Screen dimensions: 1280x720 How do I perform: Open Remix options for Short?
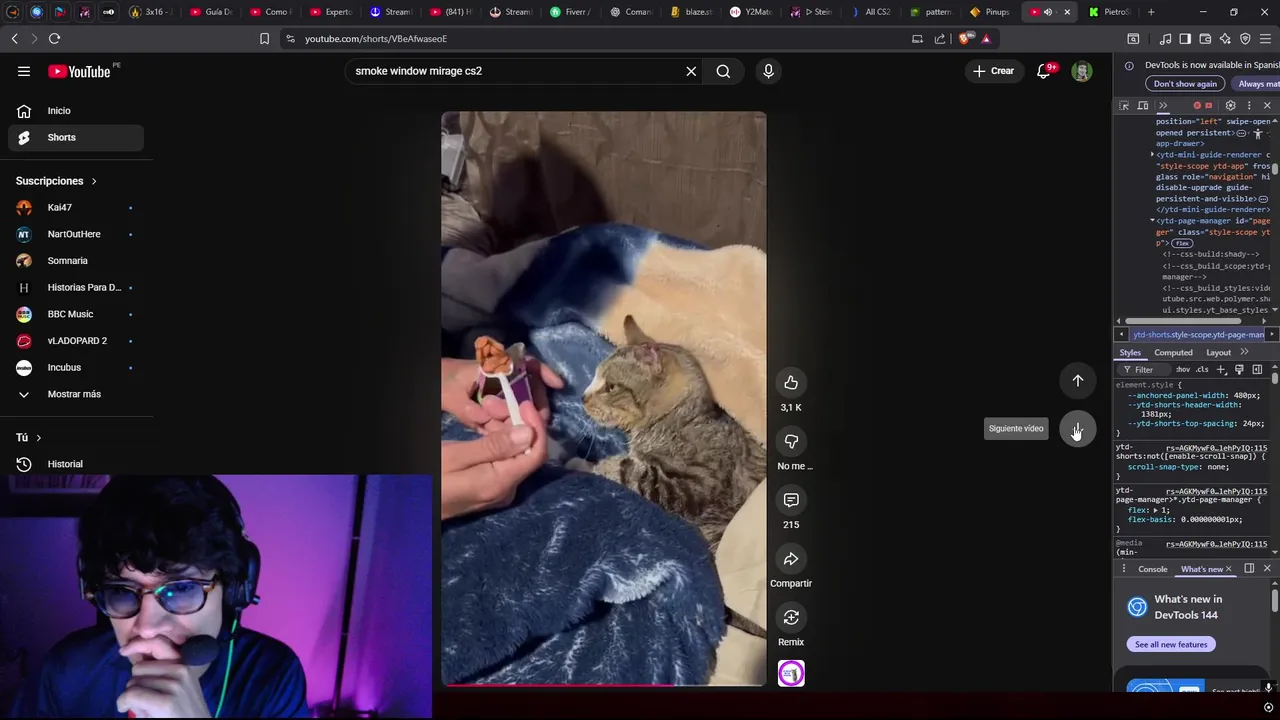[x=791, y=618]
